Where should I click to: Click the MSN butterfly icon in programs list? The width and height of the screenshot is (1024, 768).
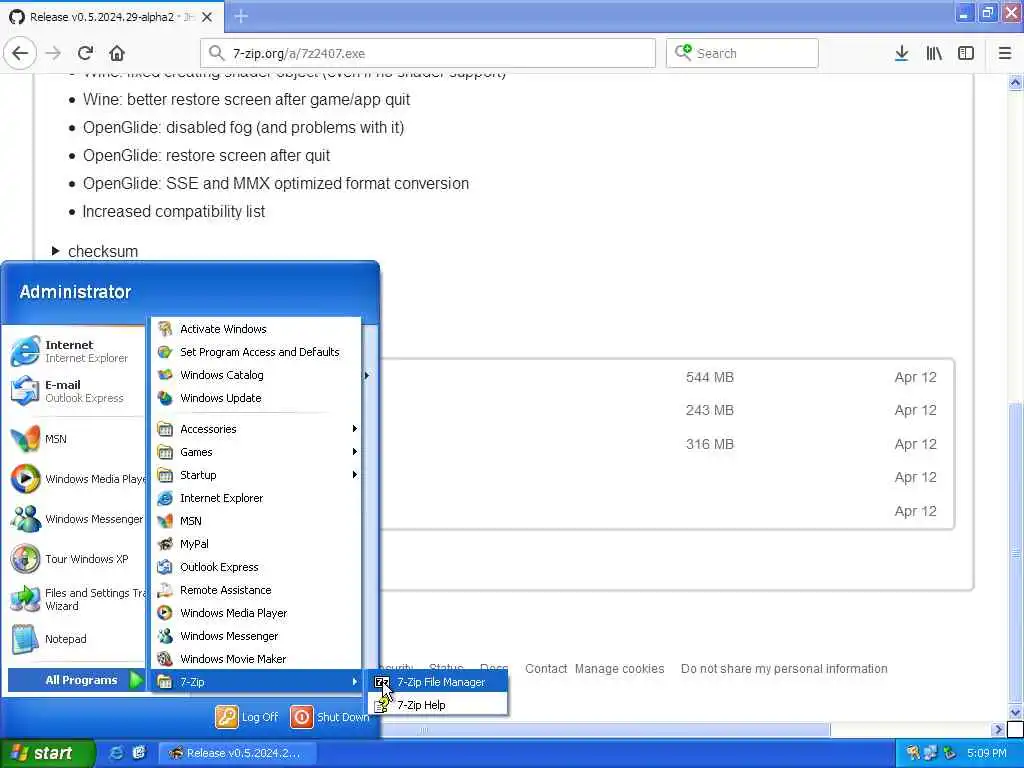tap(165, 520)
